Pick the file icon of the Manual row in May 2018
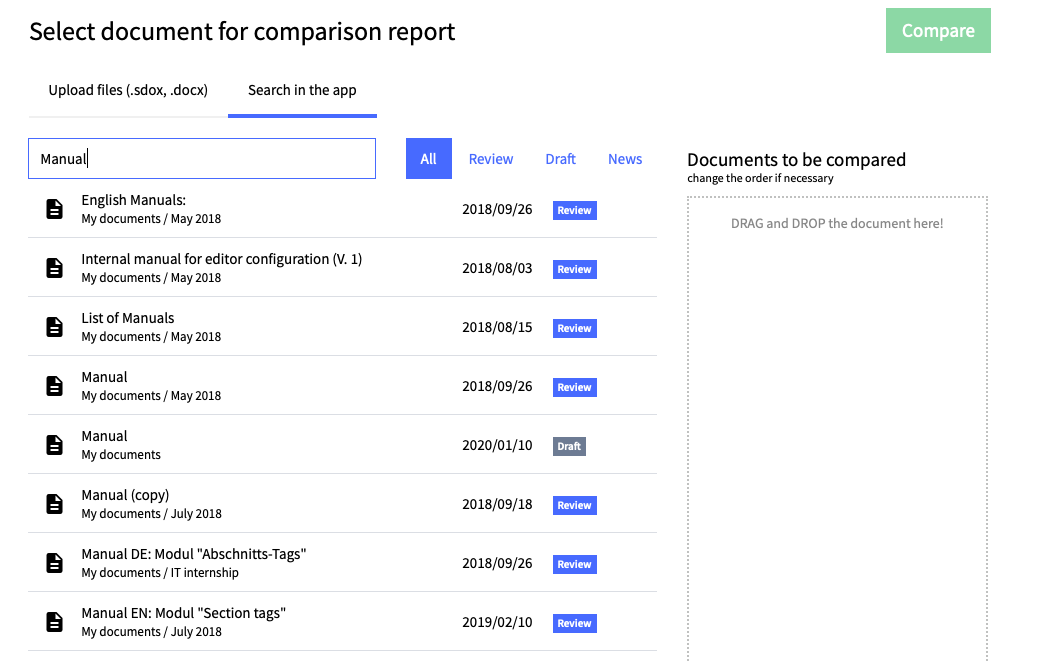 coord(54,386)
